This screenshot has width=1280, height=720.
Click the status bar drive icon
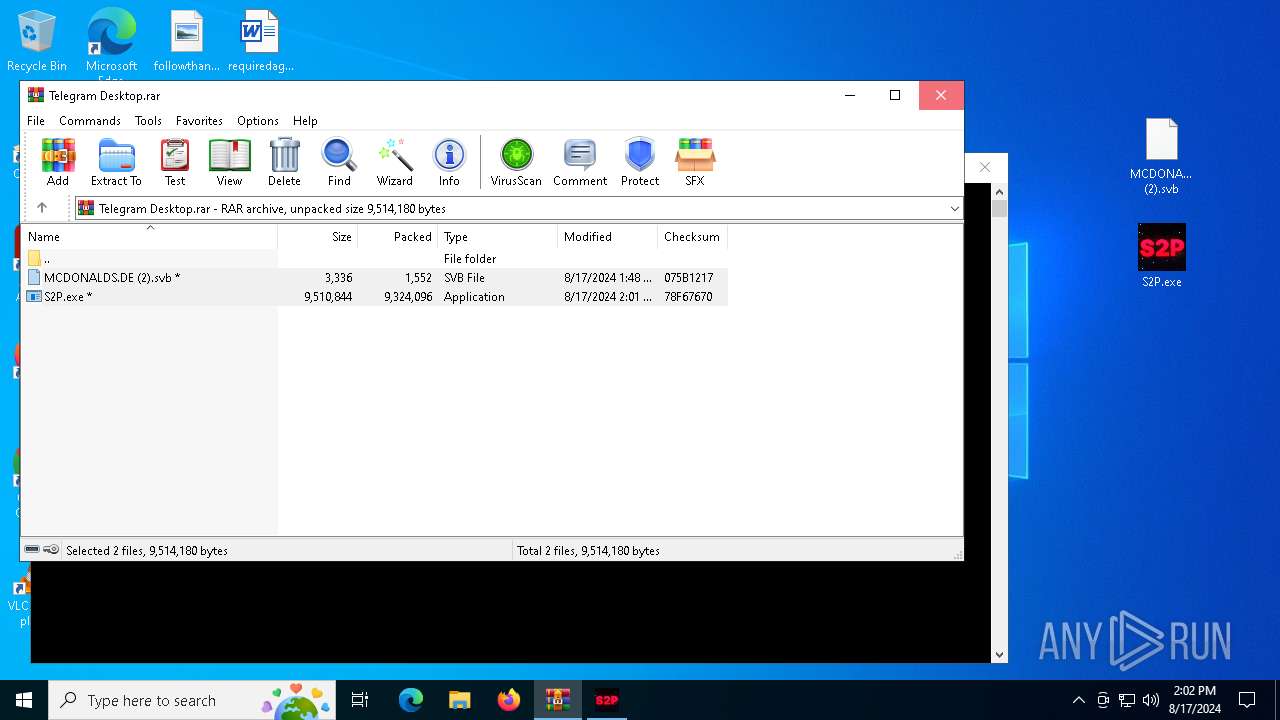coord(32,550)
